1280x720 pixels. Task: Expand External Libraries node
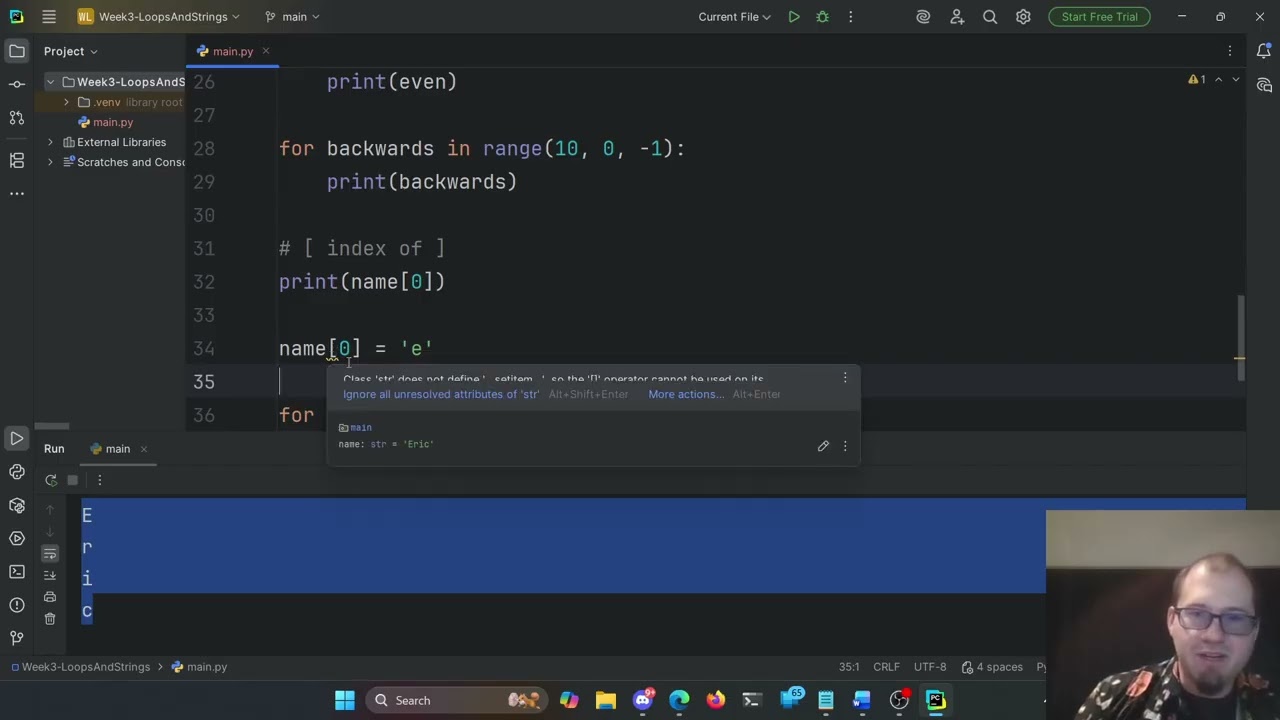click(50, 142)
